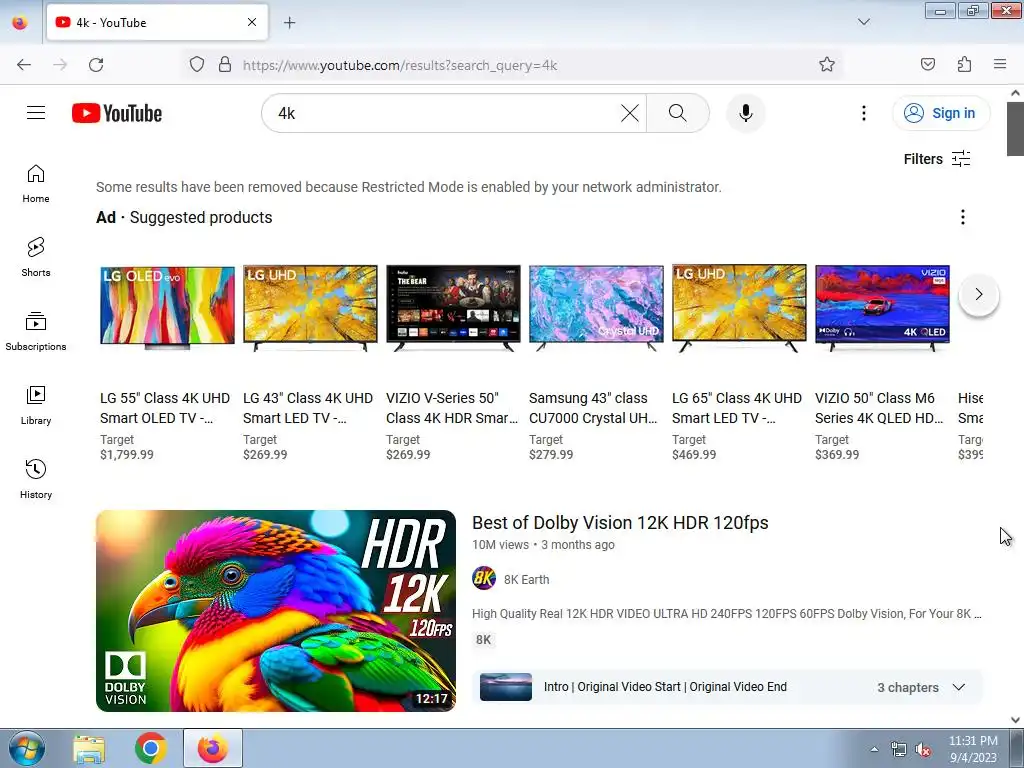Reload the current page
The width and height of the screenshot is (1024, 768).
coord(96,65)
